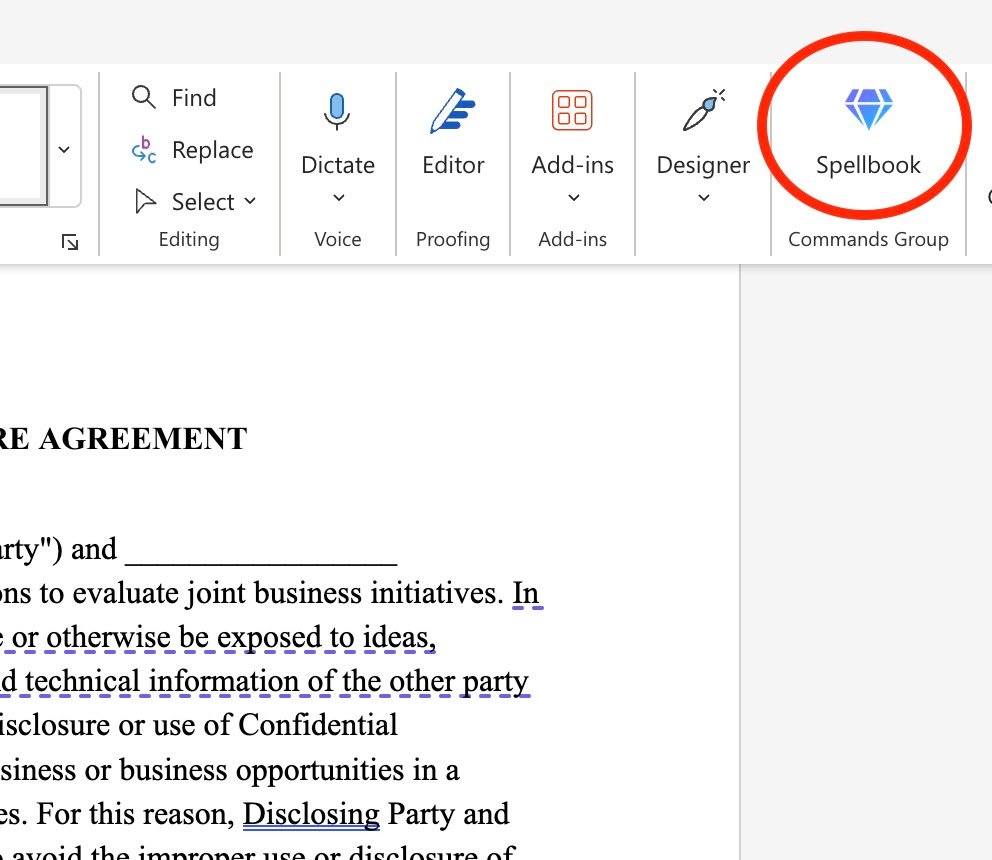Click the Add-ins grid icon
The image size is (992, 860).
click(572, 111)
